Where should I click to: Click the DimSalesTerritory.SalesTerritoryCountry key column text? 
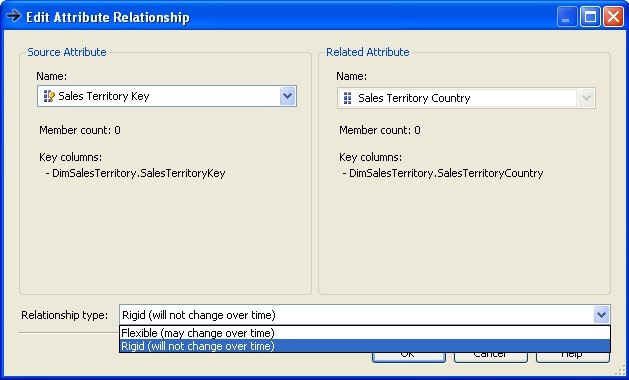coord(446,173)
